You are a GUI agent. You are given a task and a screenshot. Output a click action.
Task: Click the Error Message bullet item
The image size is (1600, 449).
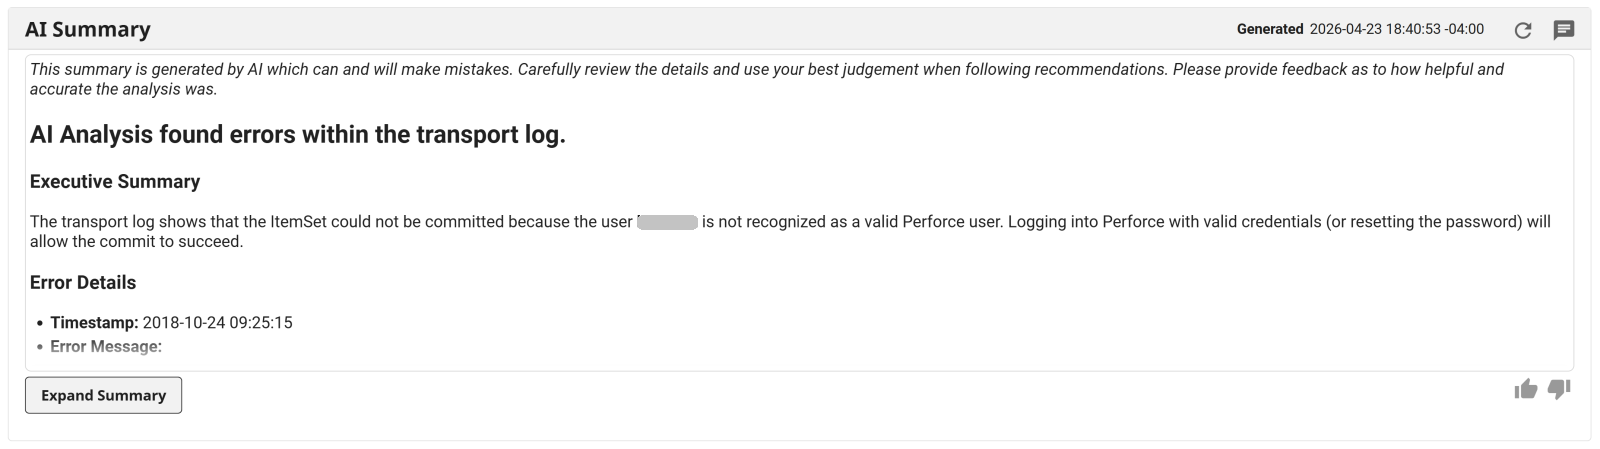[105, 346]
